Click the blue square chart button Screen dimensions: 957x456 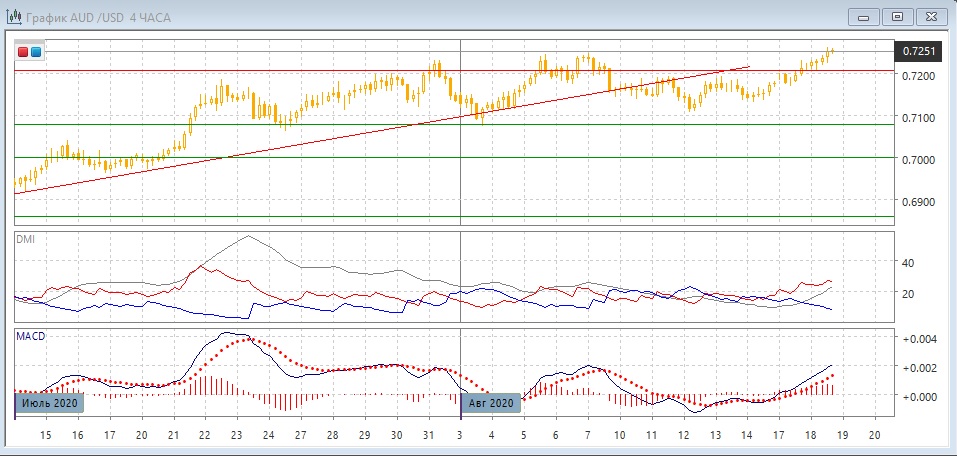[37, 52]
